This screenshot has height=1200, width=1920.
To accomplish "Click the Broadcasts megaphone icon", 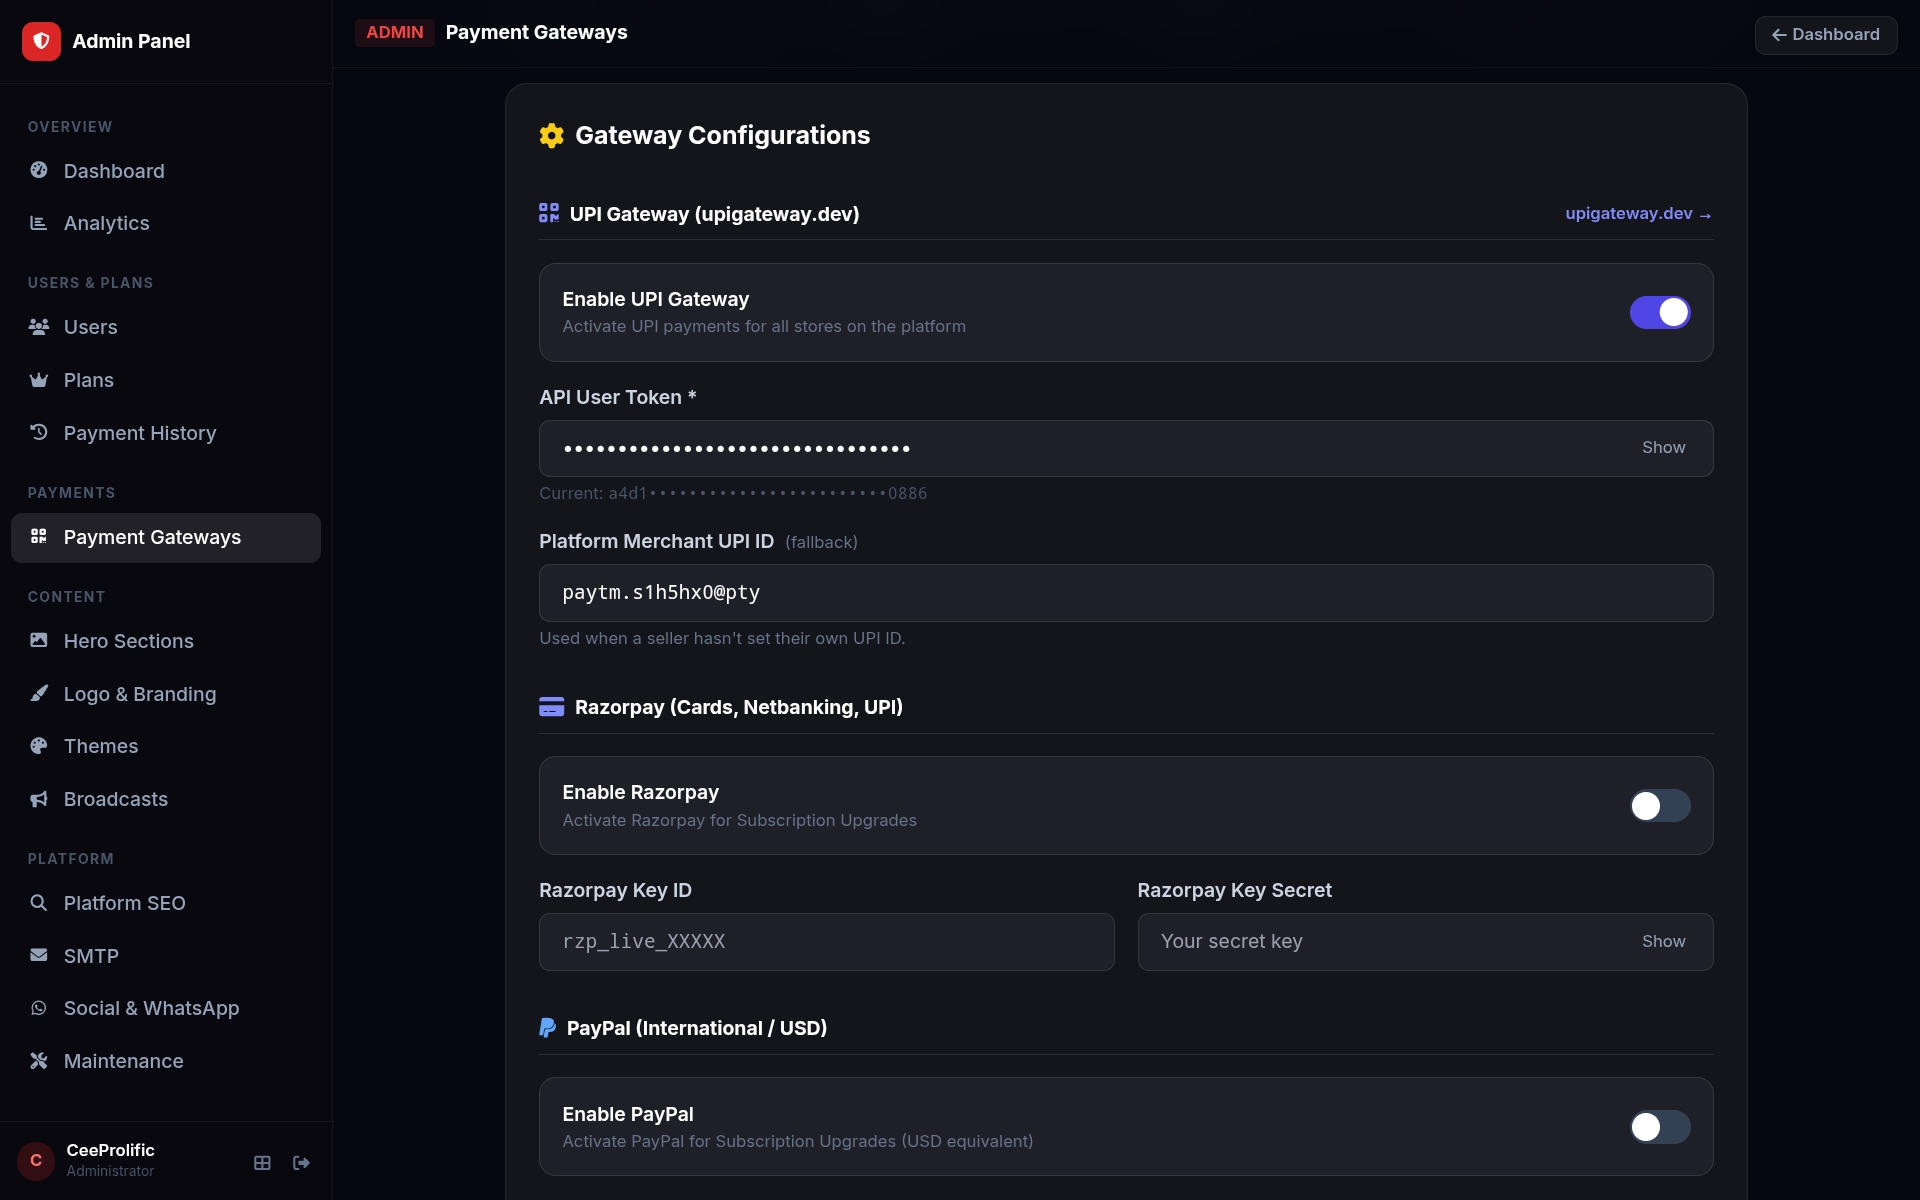I will coord(39,799).
